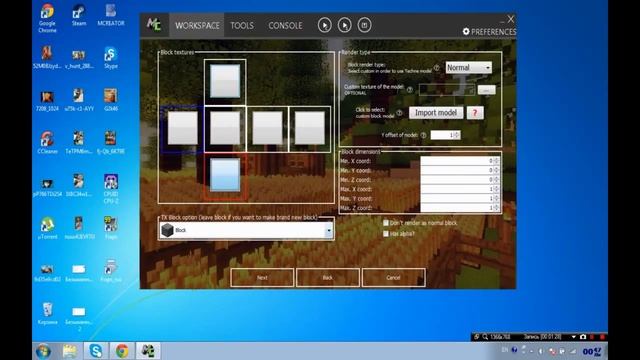Switch to MCreator in the taskbar
This screenshot has width=640, height=360.
pyautogui.click(x=148, y=351)
